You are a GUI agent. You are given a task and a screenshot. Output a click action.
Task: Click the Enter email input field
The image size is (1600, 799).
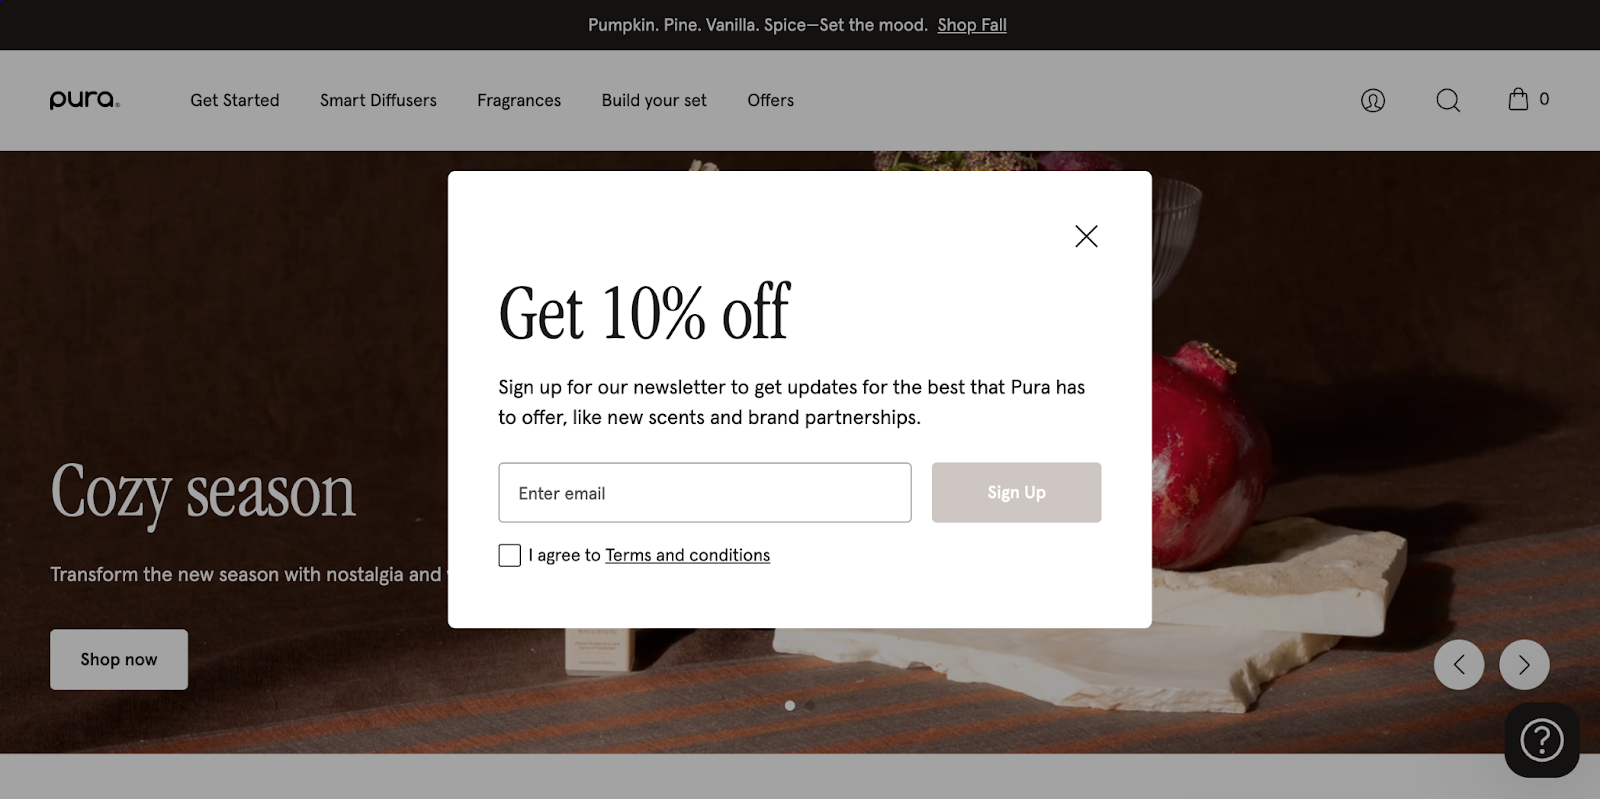[704, 492]
